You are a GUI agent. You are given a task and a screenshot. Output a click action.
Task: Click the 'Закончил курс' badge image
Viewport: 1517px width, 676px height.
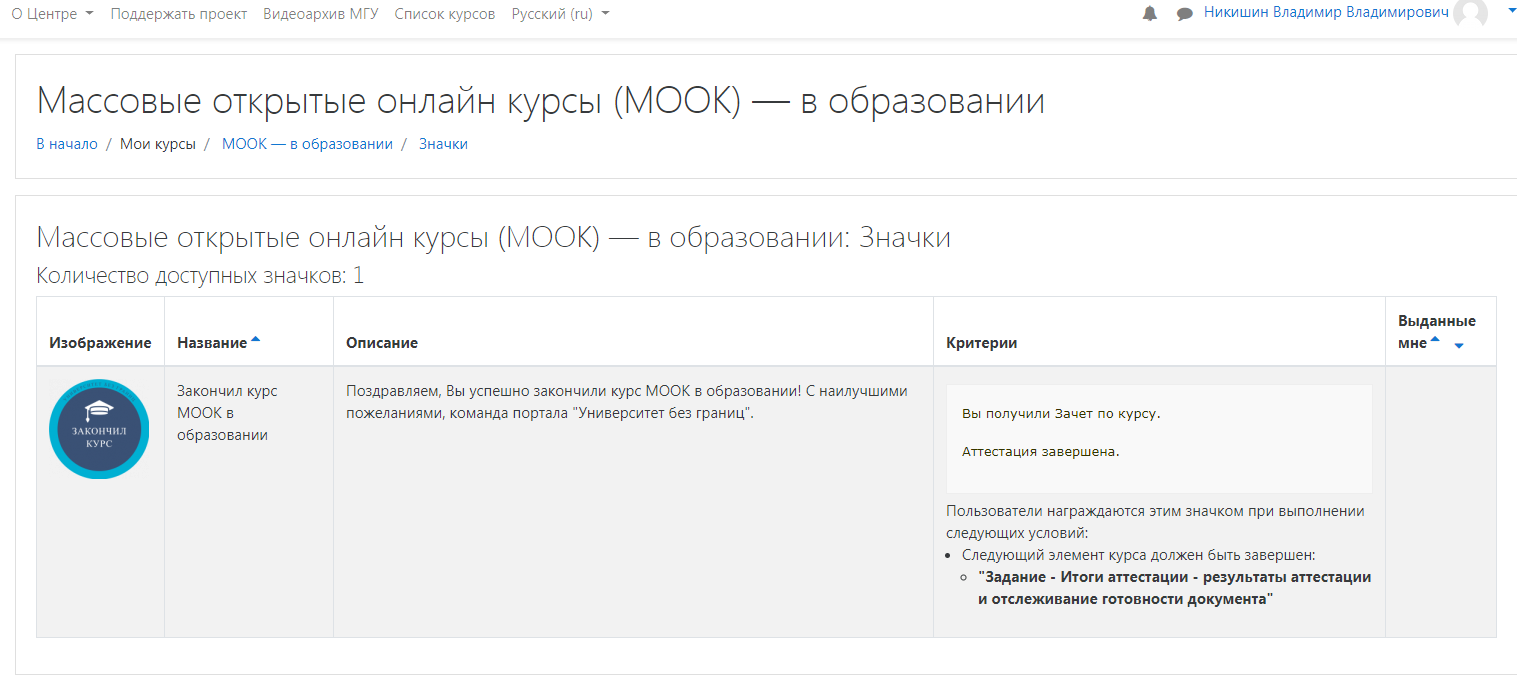point(98,428)
